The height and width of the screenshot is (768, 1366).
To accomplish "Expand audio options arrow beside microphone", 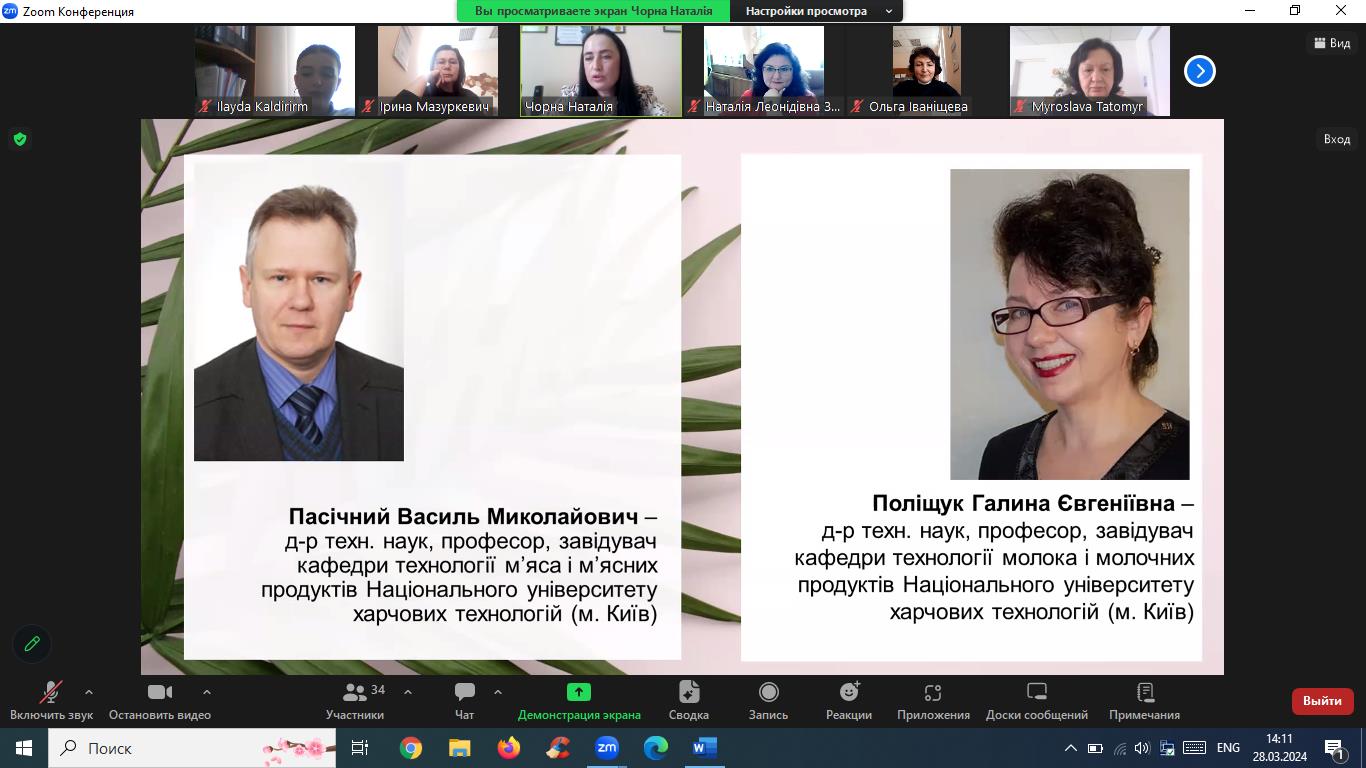I will click(x=89, y=692).
